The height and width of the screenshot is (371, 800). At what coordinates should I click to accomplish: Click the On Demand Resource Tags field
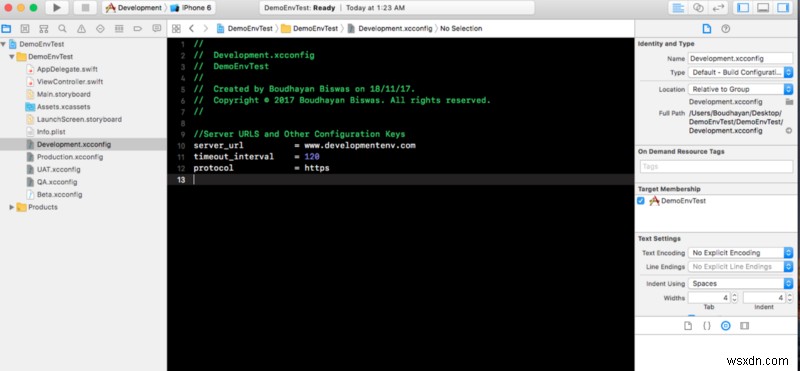tap(716, 166)
